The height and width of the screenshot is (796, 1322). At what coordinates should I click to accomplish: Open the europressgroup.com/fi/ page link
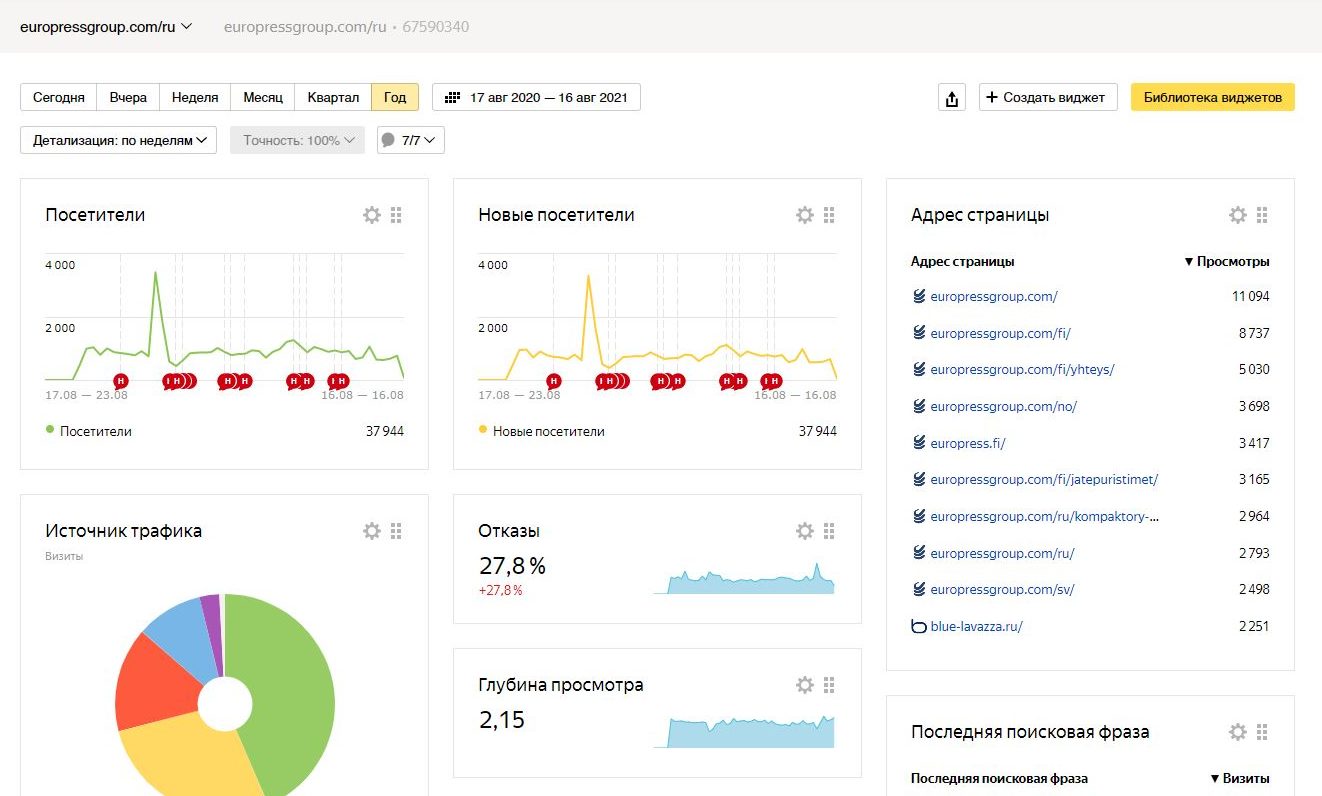click(x=1000, y=333)
